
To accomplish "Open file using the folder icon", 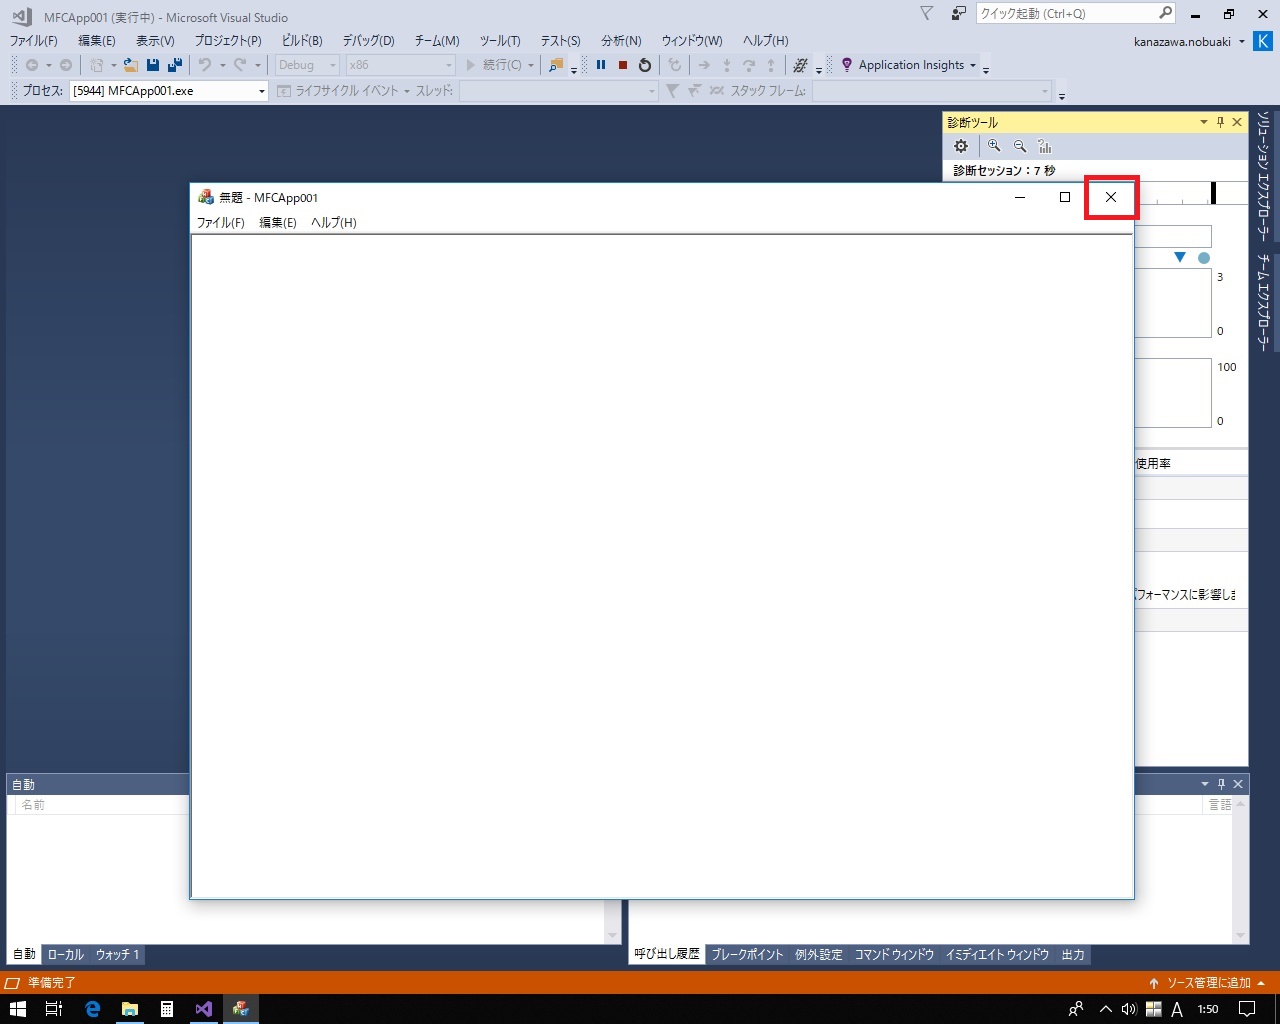I will click(131, 65).
